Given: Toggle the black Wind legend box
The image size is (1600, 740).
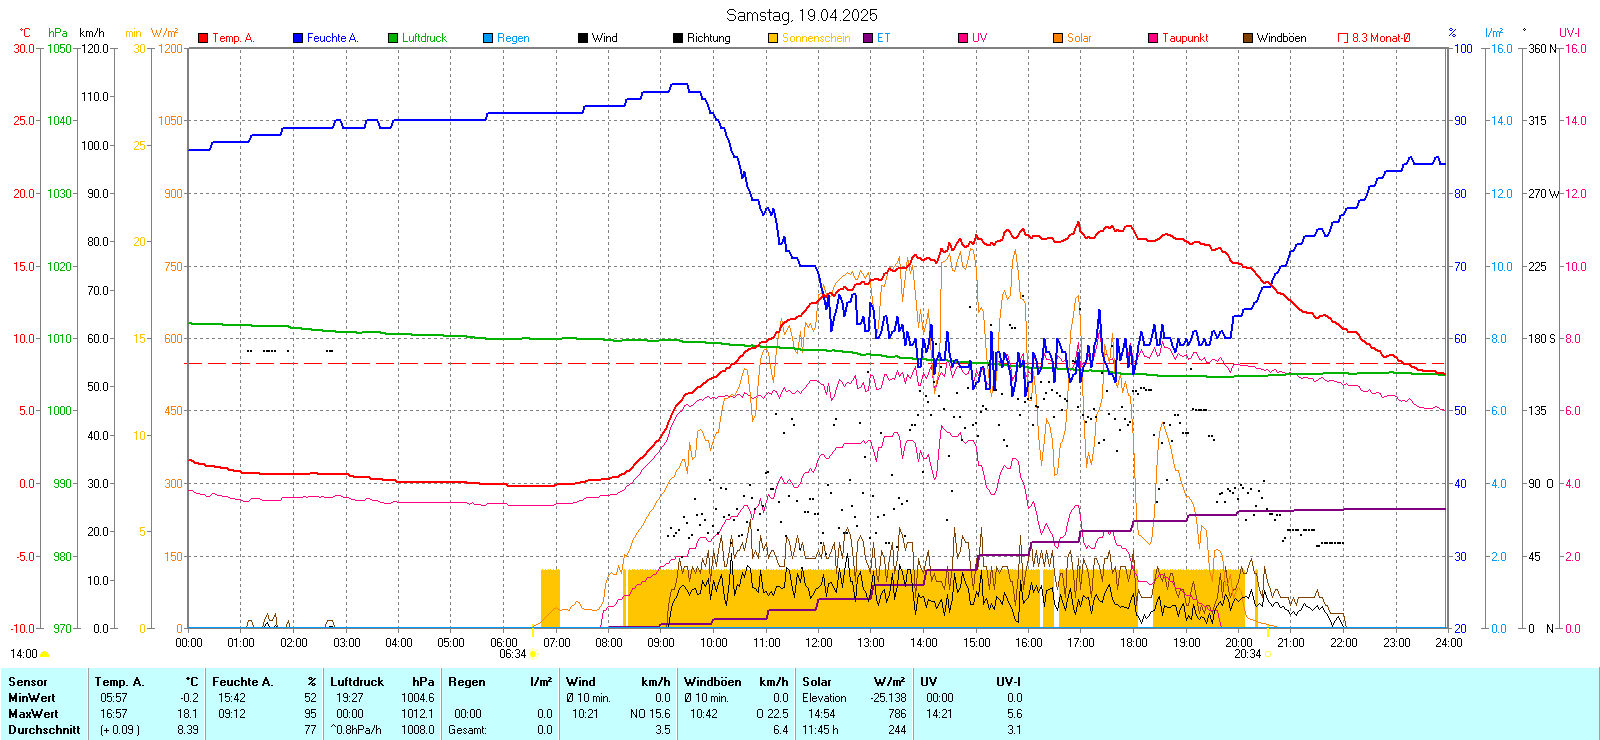Looking at the screenshot, I should click(583, 38).
